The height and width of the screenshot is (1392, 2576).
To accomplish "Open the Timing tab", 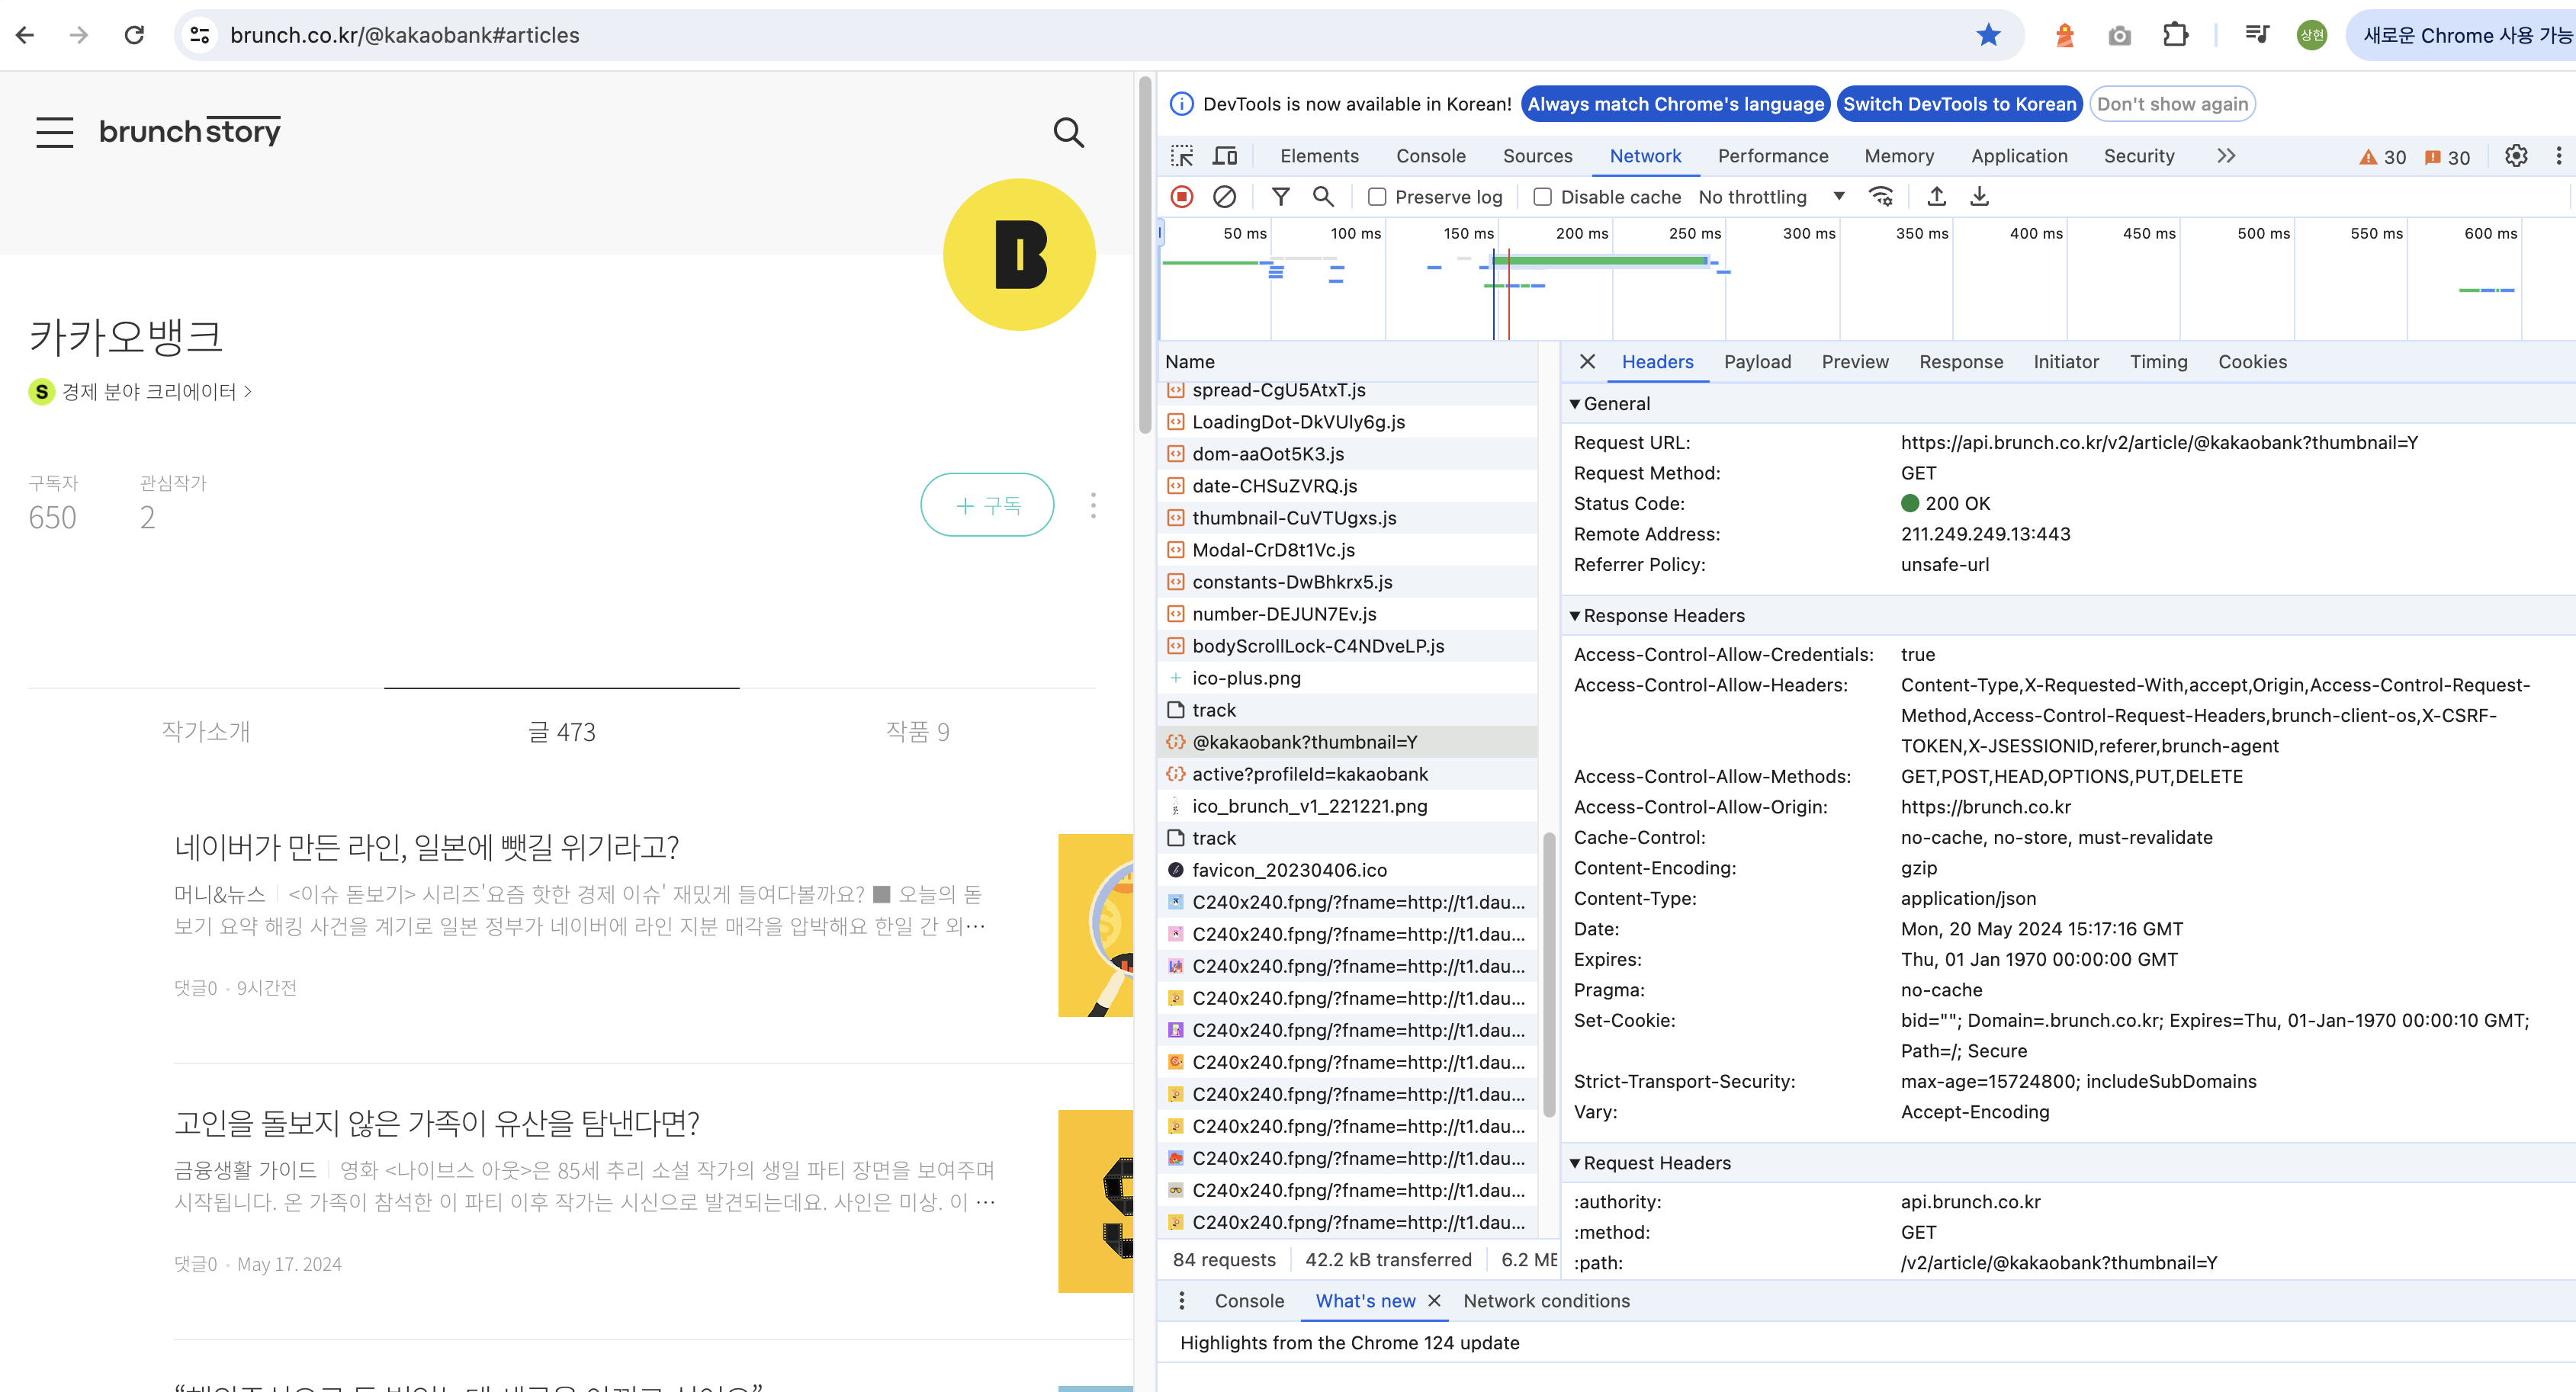I will click(2158, 362).
